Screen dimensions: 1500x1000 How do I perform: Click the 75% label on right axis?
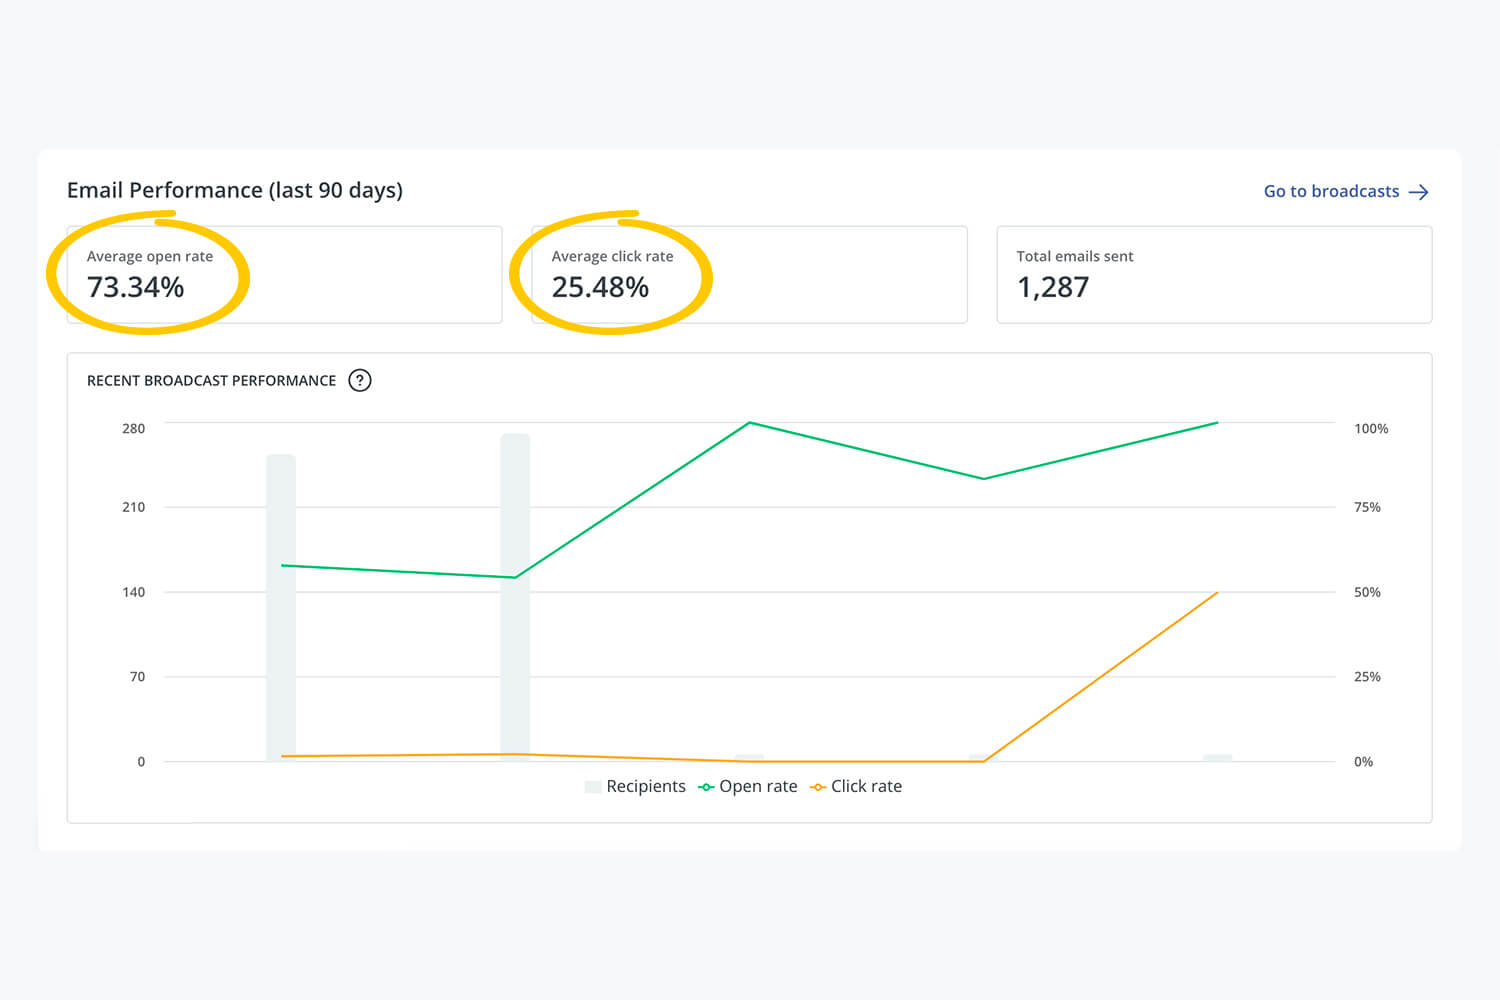(1367, 507)
